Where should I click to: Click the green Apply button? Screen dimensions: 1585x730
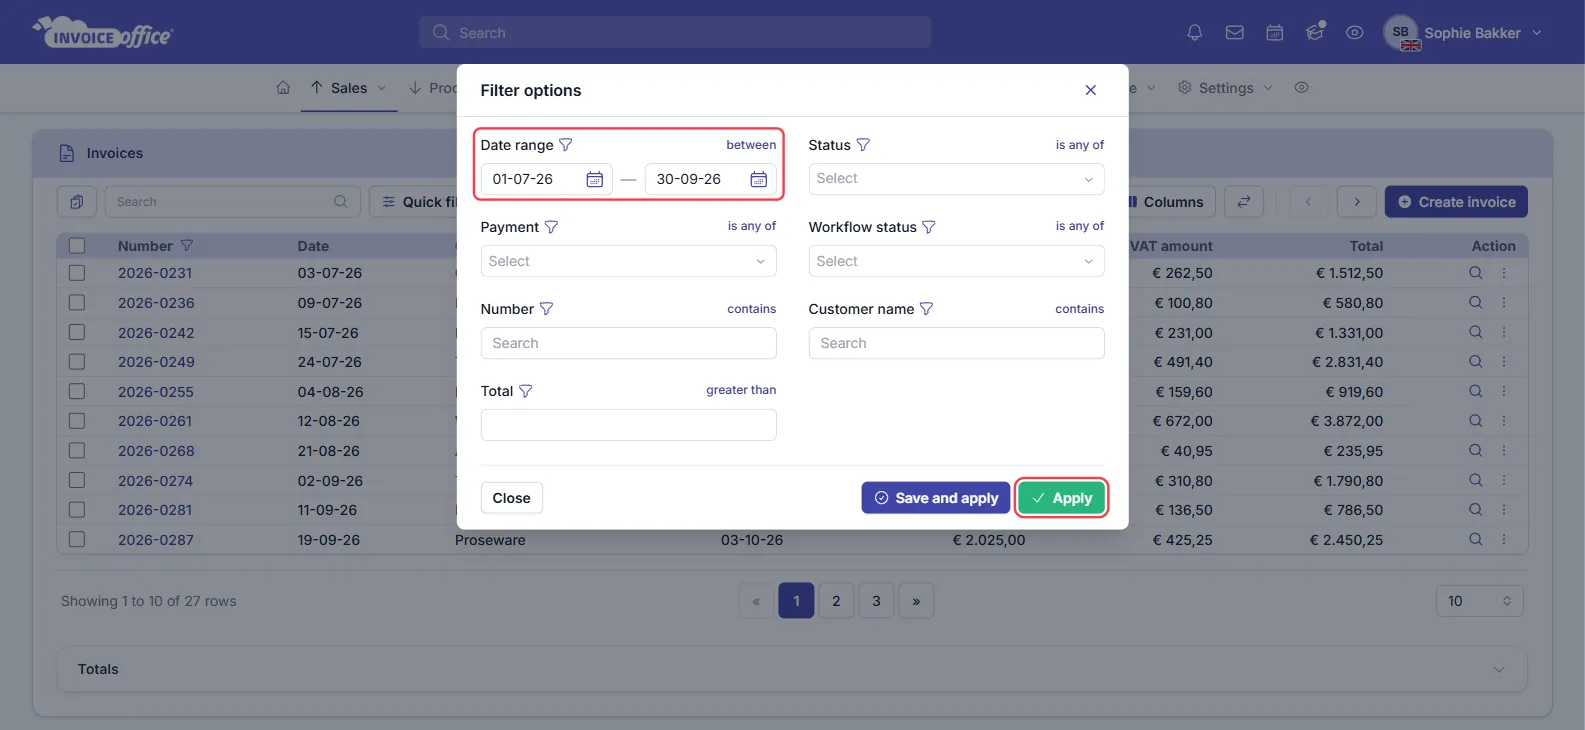tap(1061, 498)
